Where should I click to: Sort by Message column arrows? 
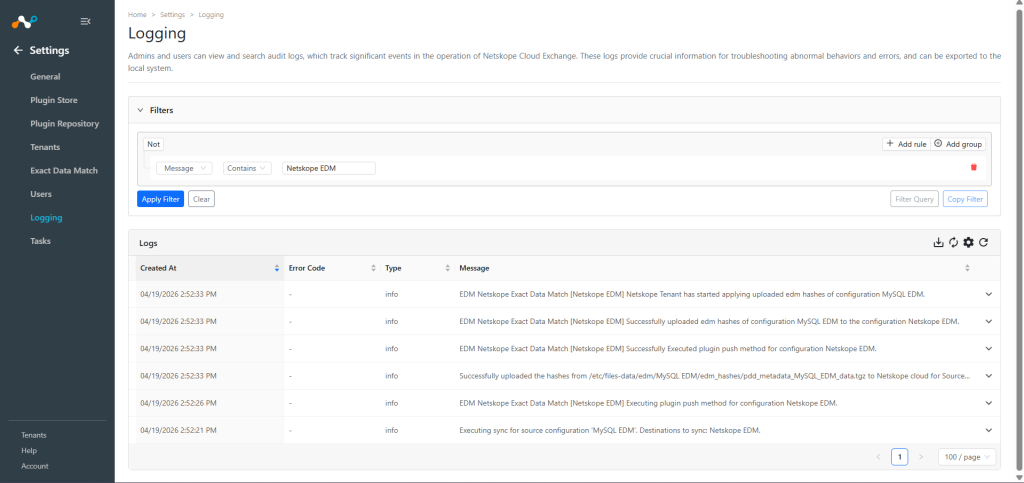pos(967,268)
